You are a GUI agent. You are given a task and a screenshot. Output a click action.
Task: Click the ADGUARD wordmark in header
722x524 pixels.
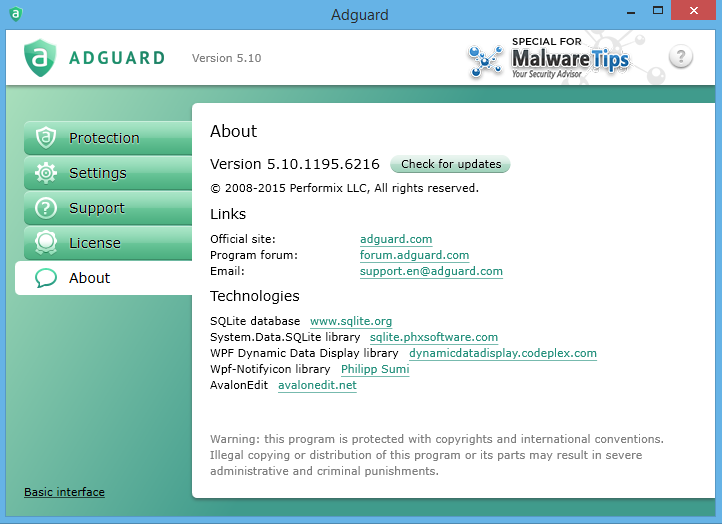(117, 58)
